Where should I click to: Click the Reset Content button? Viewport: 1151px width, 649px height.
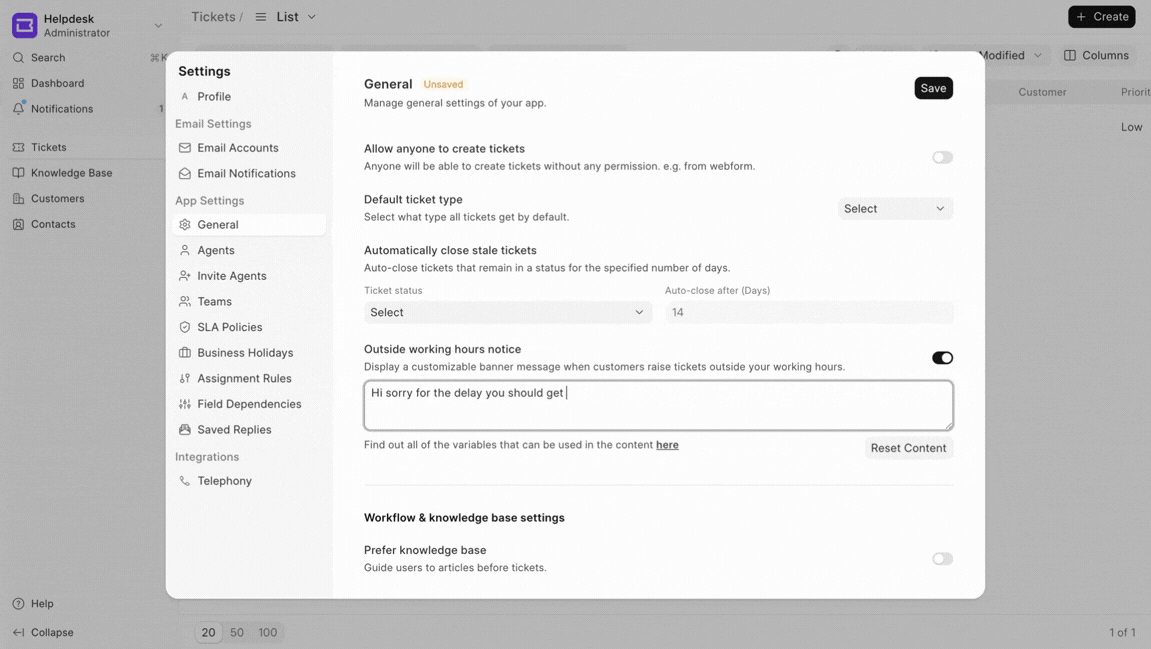point(908,448)
